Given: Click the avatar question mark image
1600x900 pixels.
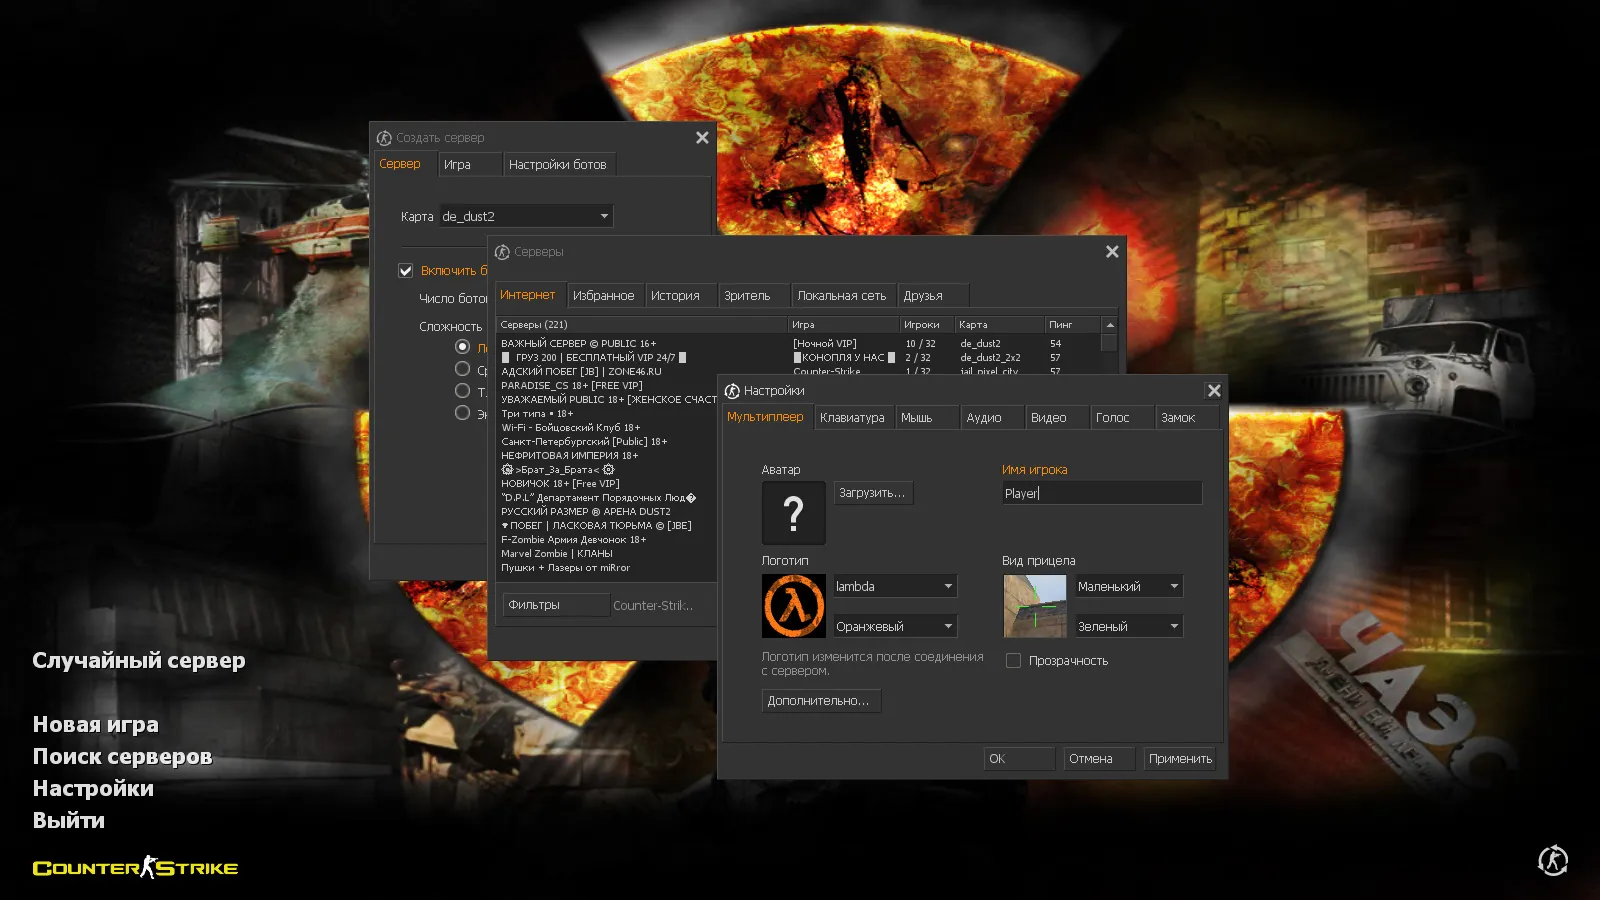Looking at the screenshot, I should coord(793,513).
